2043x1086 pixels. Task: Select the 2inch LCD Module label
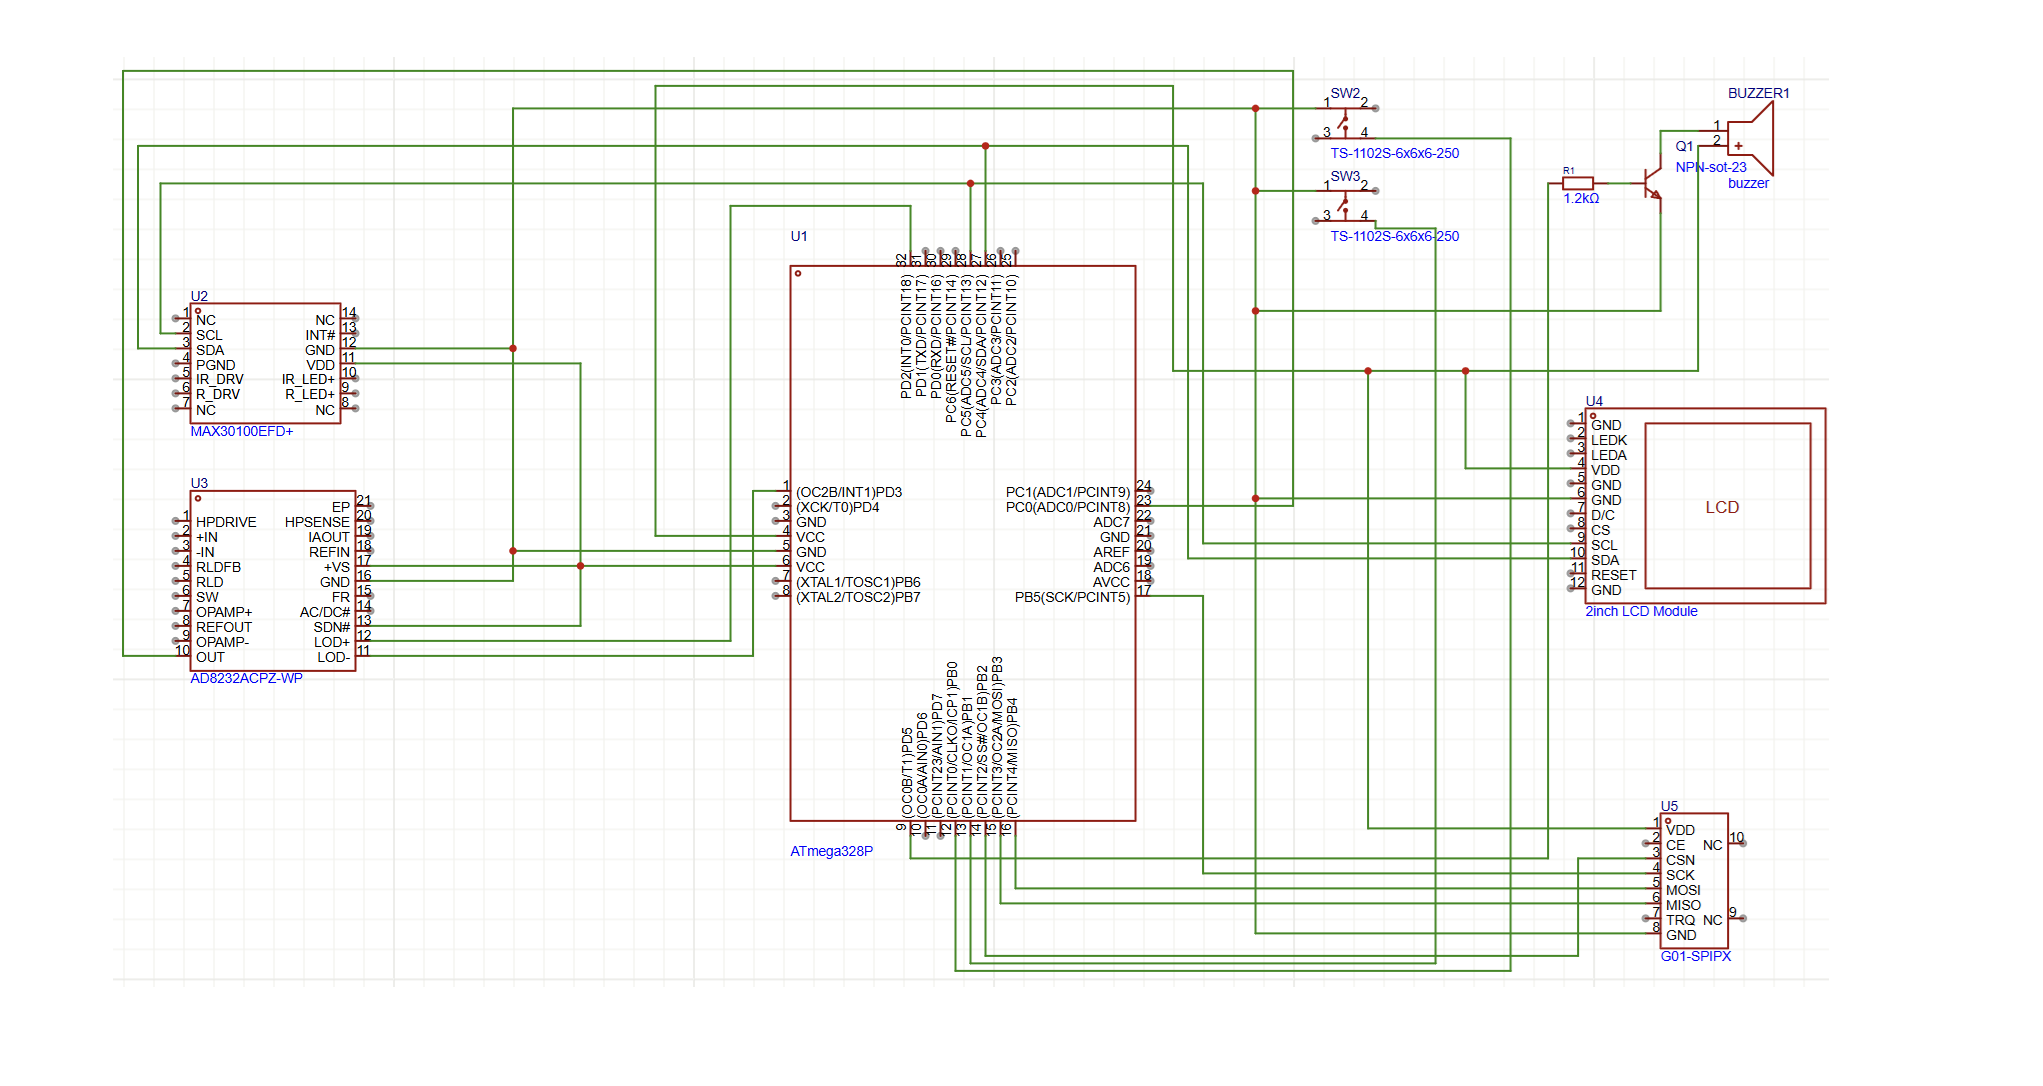(1641, 611)
